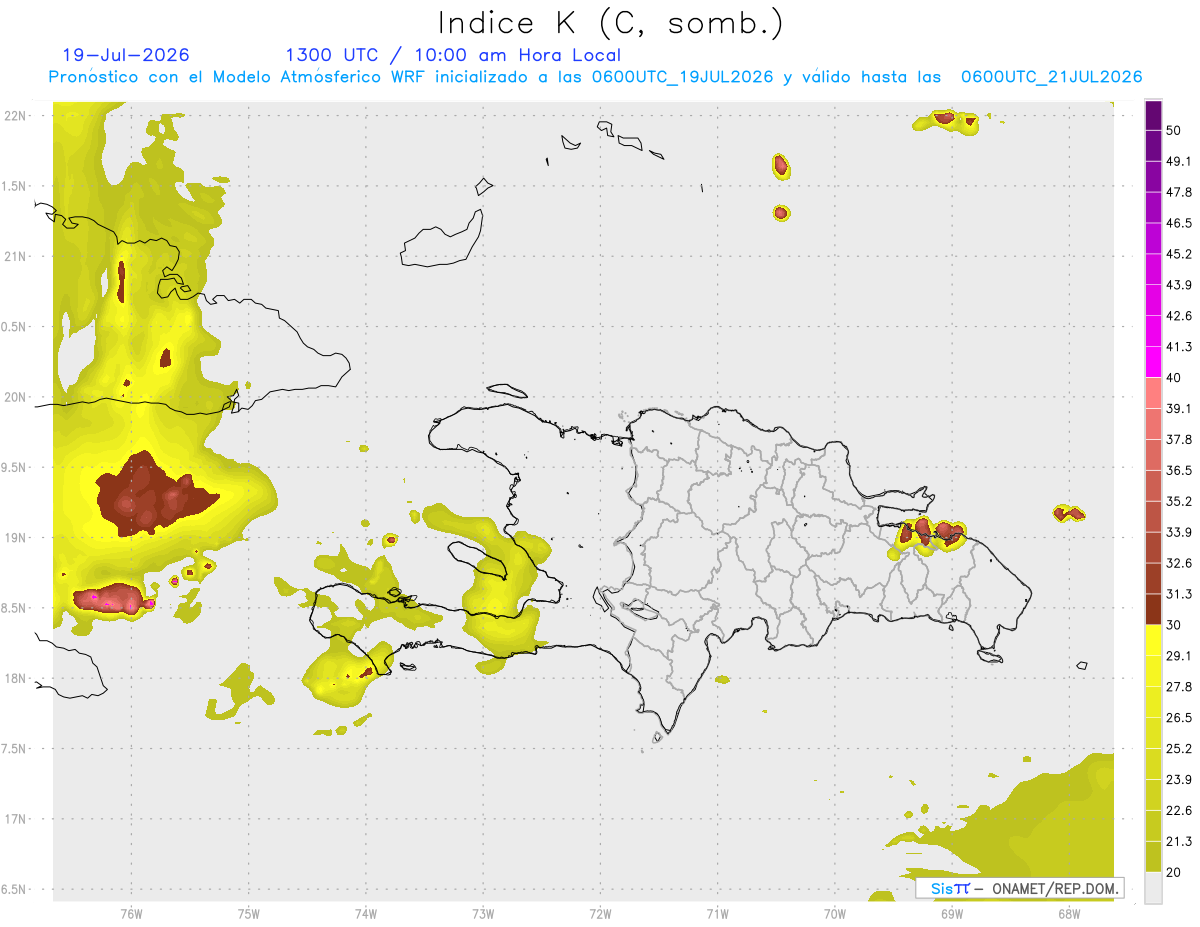Select the "43.9" color bar label

coord(1179,285)
